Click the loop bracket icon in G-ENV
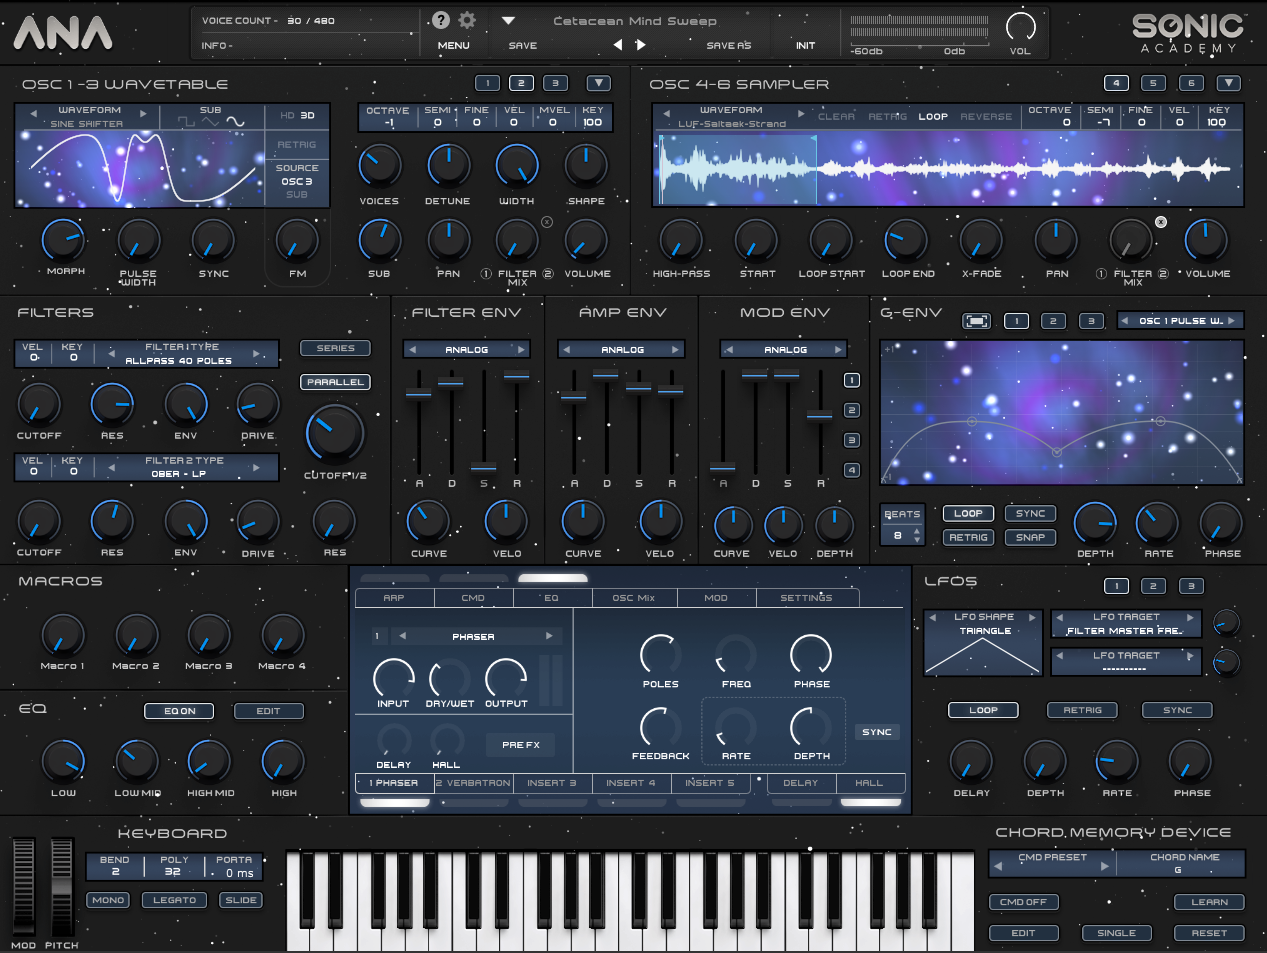The image size is (1267, 953). coord(977,320)
